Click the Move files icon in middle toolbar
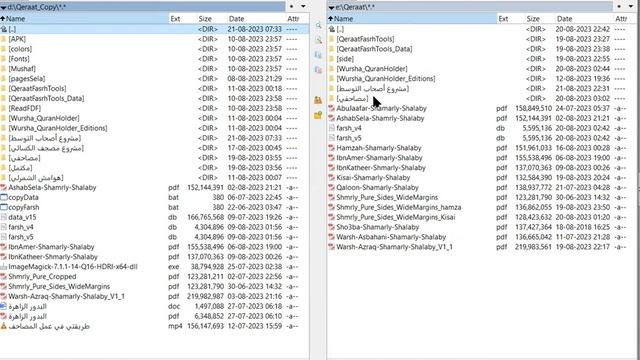Screen dimensions: 640x360 coord(318,70)
